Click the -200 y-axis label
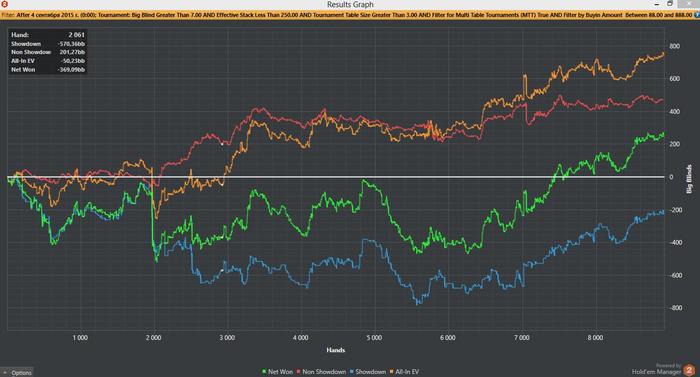Image resolution: width=700 pixels, height=377 pixels. coord(674,210)
